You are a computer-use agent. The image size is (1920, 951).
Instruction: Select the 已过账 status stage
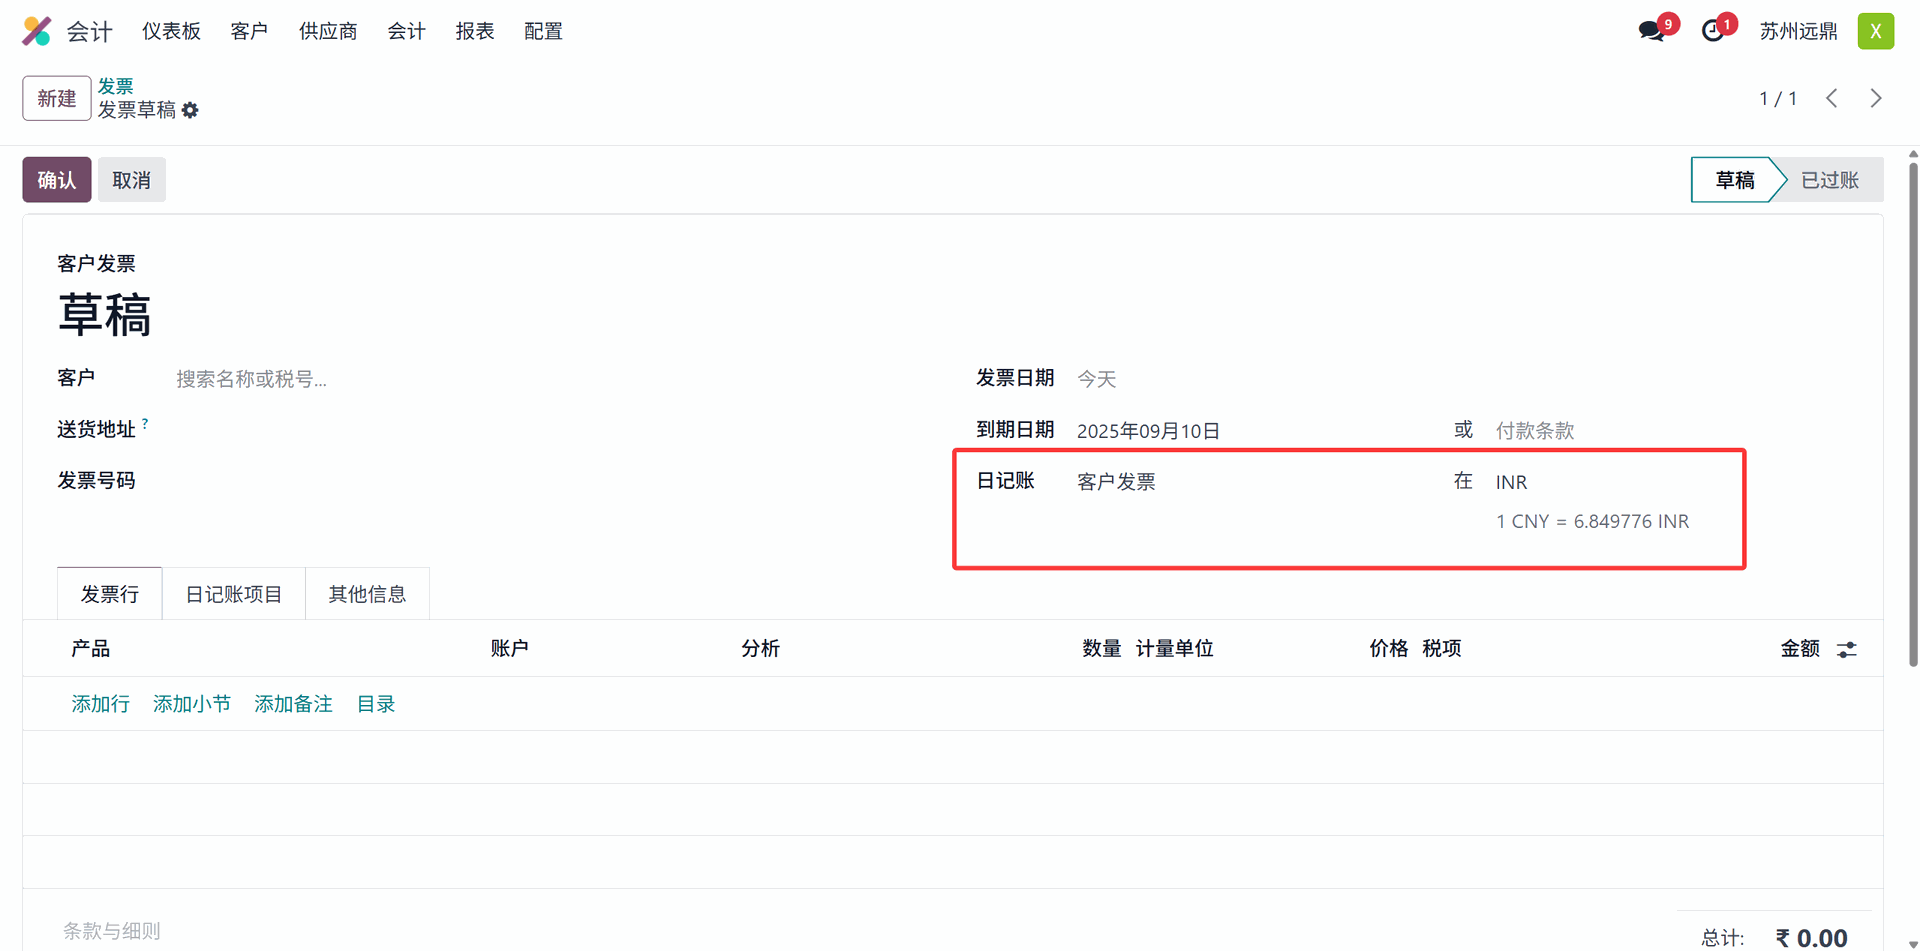[1830, 180]
